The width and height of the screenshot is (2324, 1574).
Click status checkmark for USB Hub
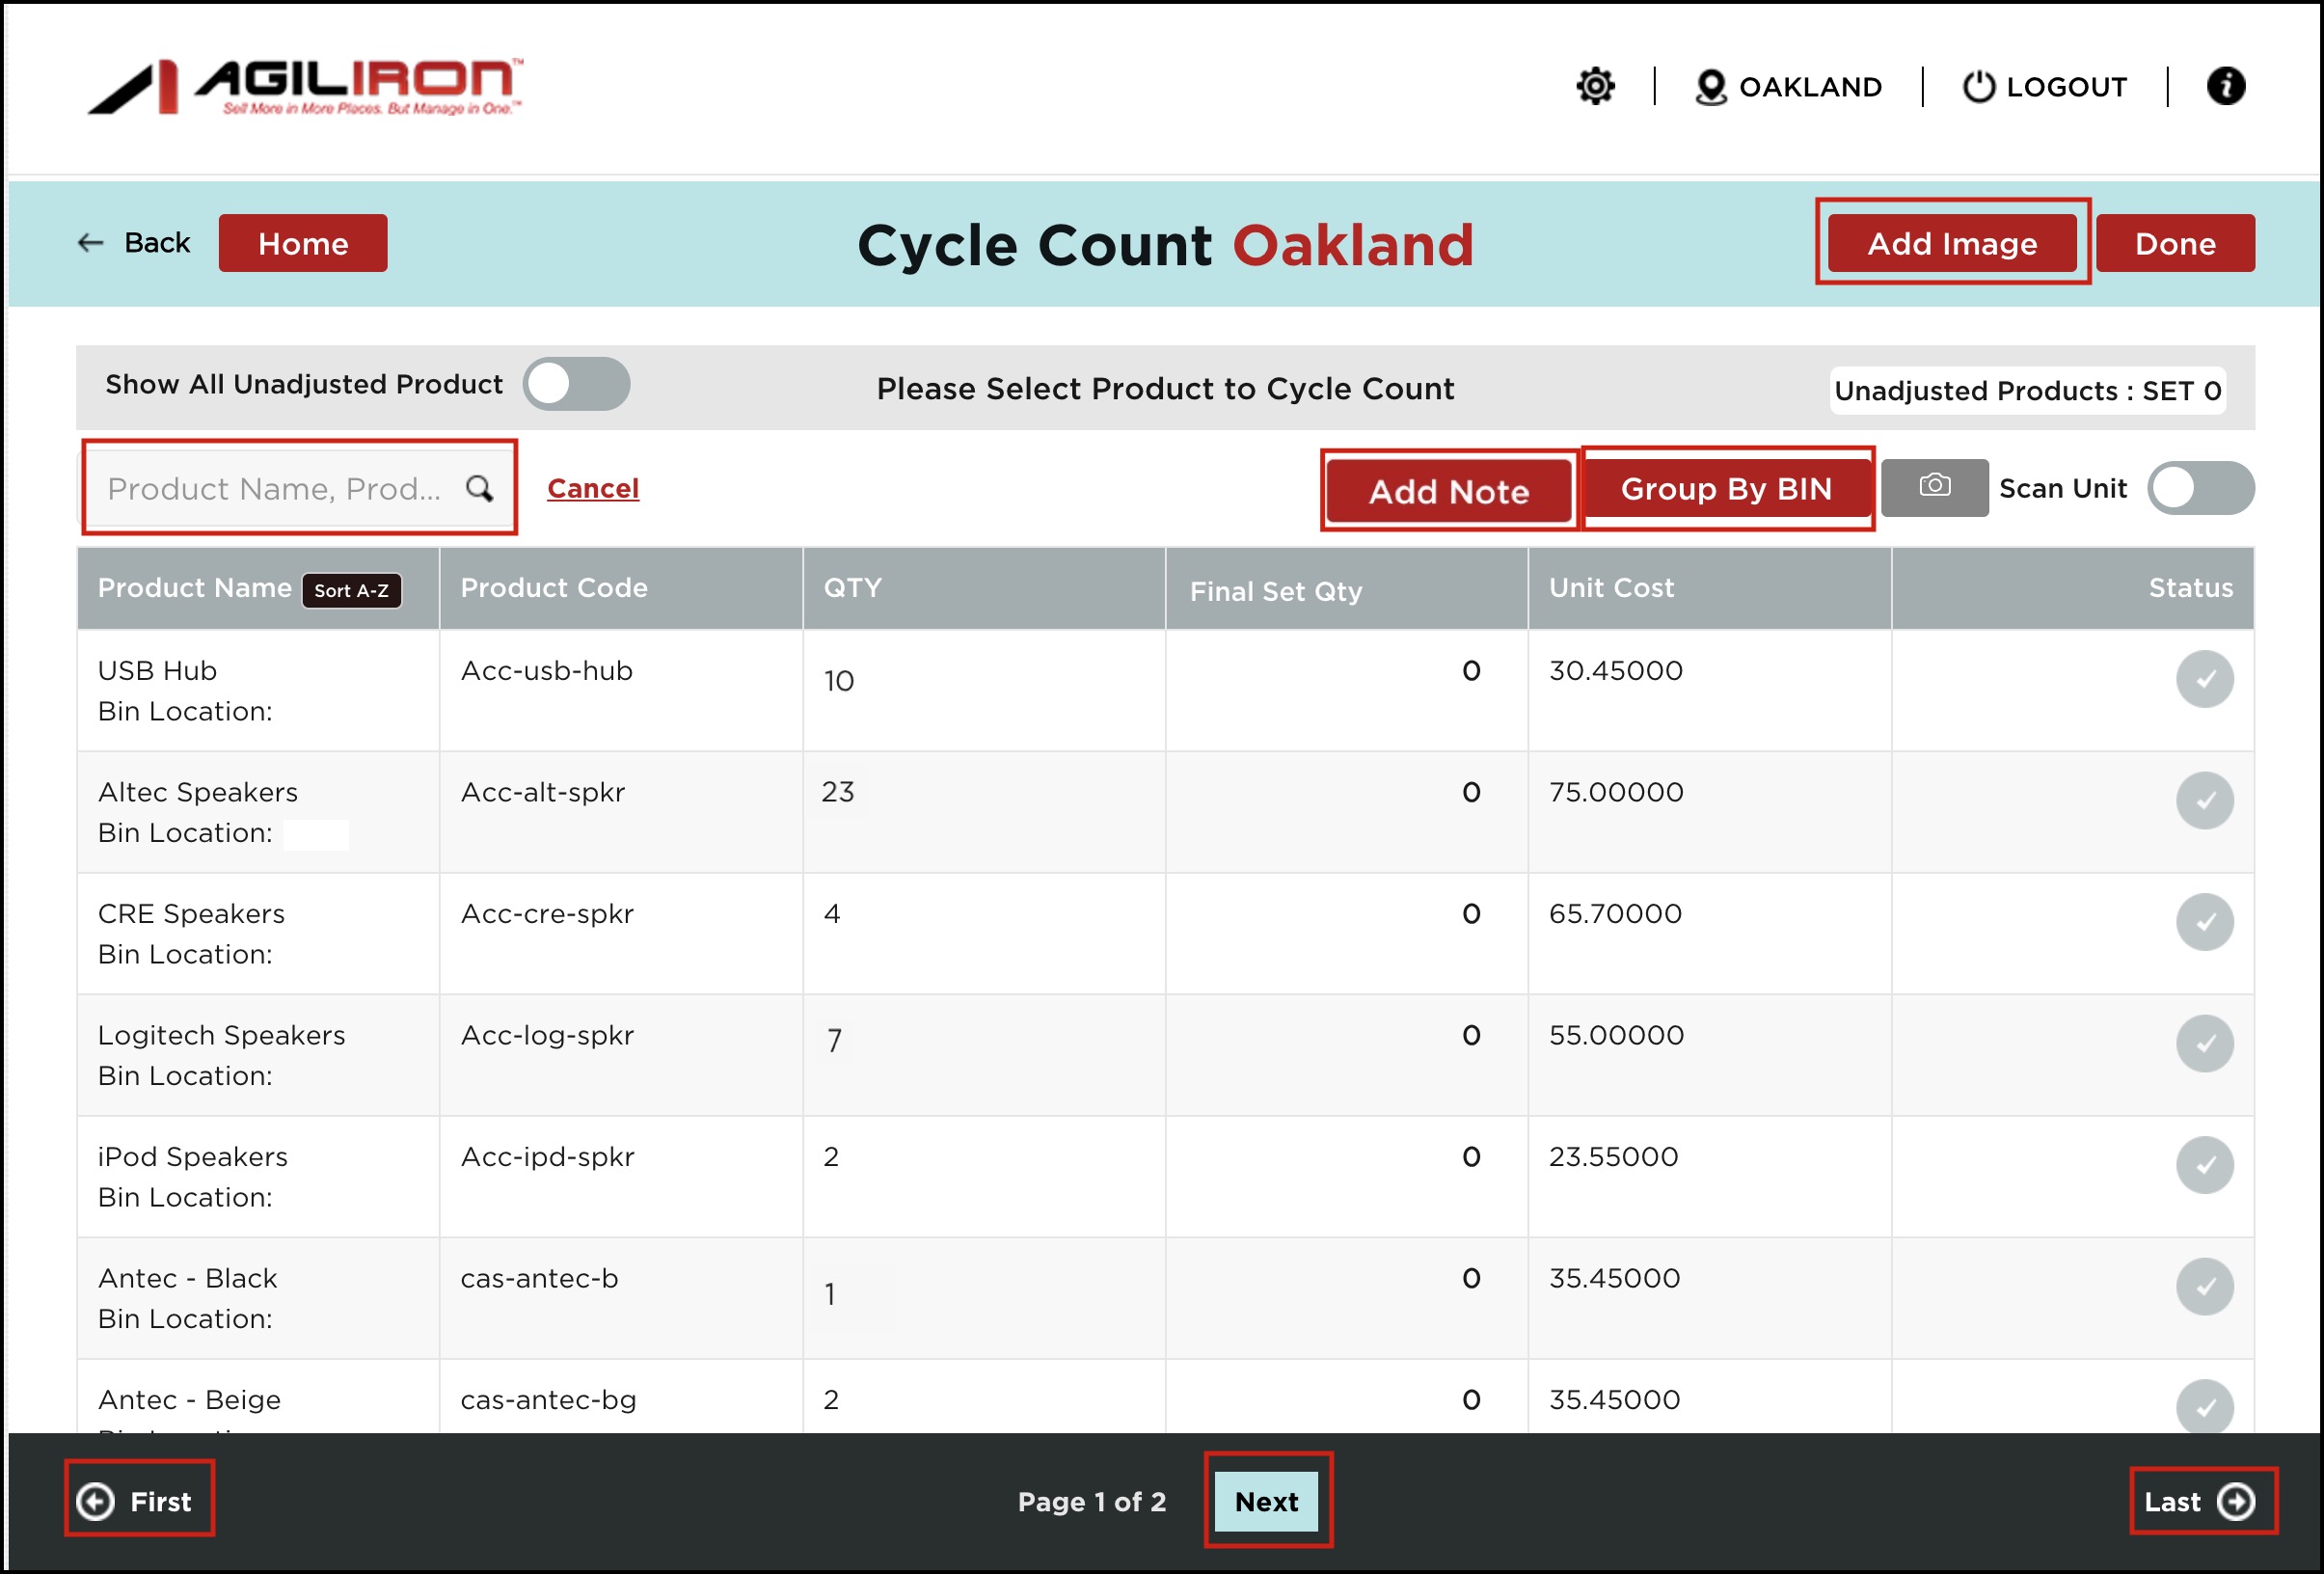click(x=2204, y=679)
